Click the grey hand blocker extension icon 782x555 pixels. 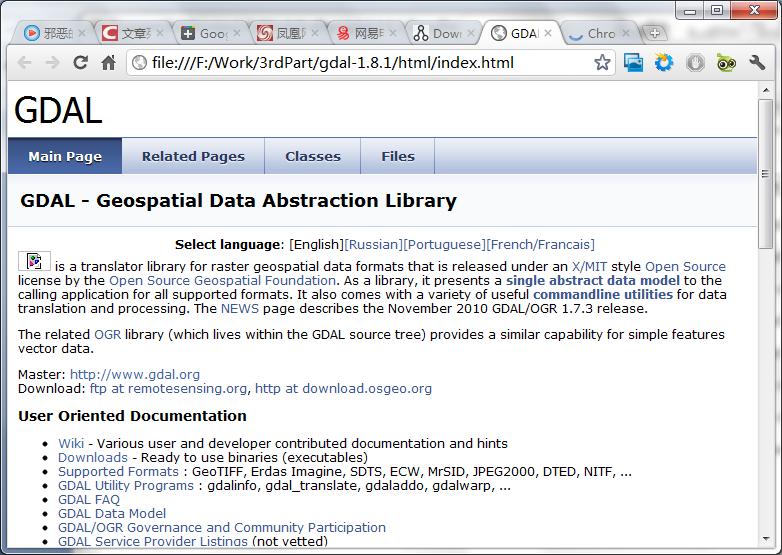695,63
